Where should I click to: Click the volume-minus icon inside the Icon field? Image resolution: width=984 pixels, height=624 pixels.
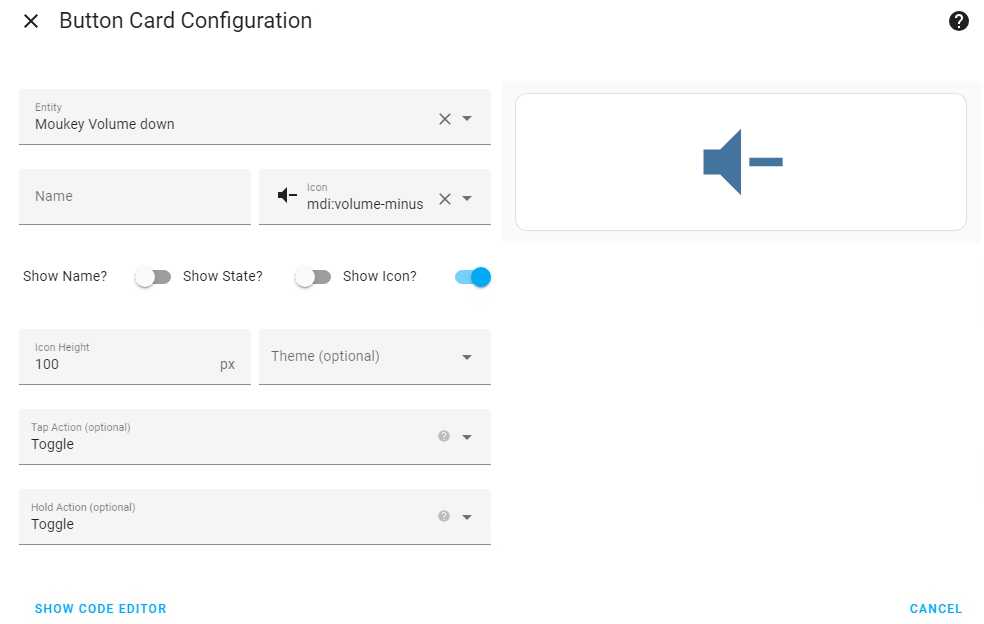pyautogui.click(x=288, y=196)
